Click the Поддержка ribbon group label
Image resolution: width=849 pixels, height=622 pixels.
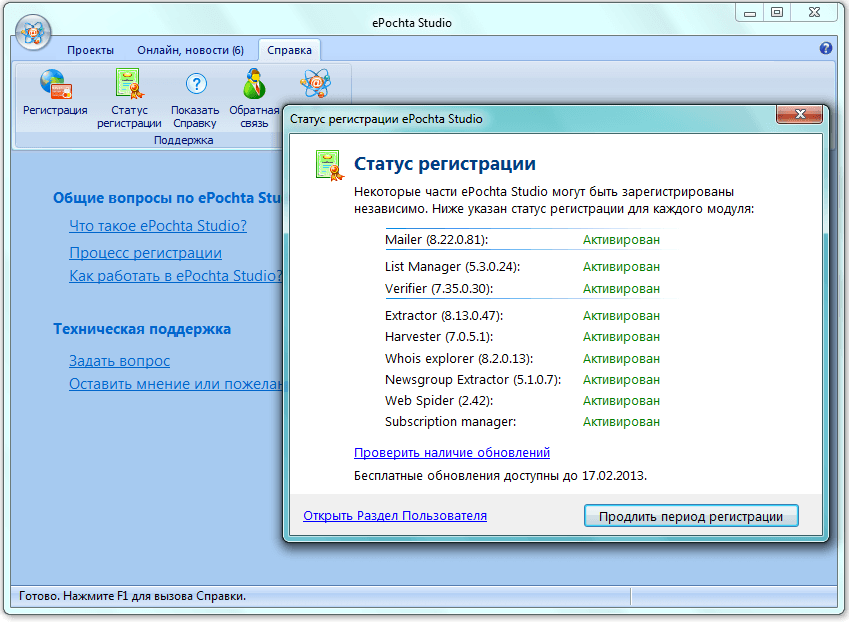[x=184, y=140]
